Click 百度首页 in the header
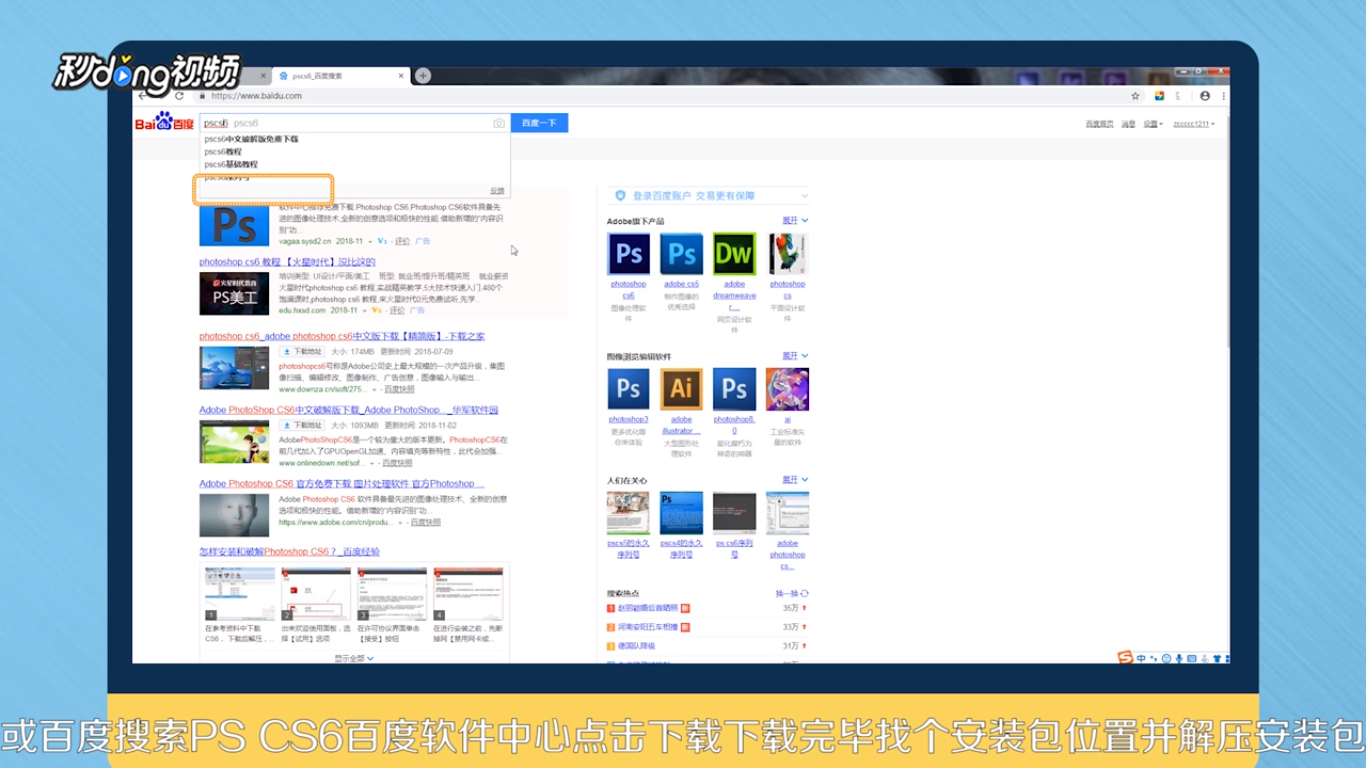The height and width of the screenshot is (768, 1366). pyautogui.click(x=1100, y=124)
